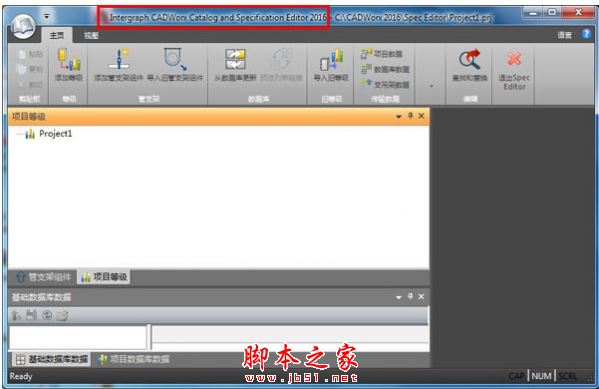Switch to the 项目等级 bottom tab
Screen dimensions: 599x389
click(104, 277)
